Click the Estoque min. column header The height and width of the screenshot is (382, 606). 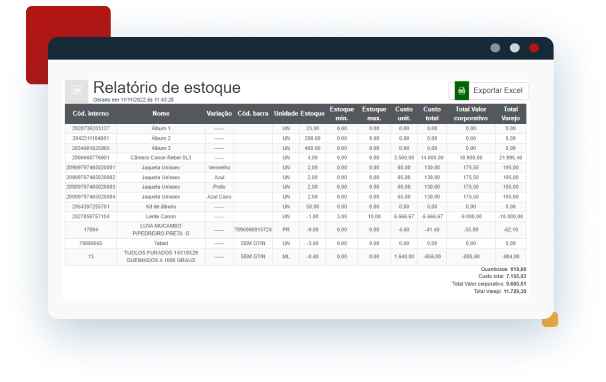point(342,114)
